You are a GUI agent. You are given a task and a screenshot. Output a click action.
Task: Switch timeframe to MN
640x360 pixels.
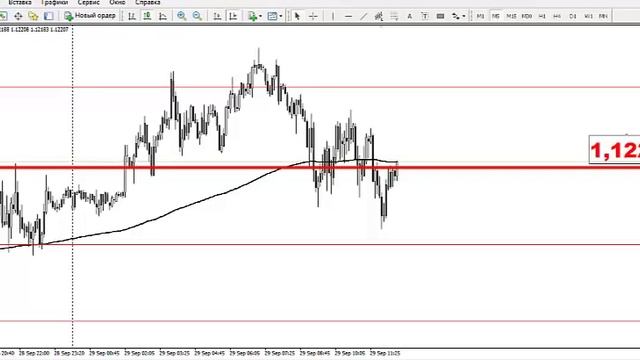pyautogui.click(x=603, y=16)
